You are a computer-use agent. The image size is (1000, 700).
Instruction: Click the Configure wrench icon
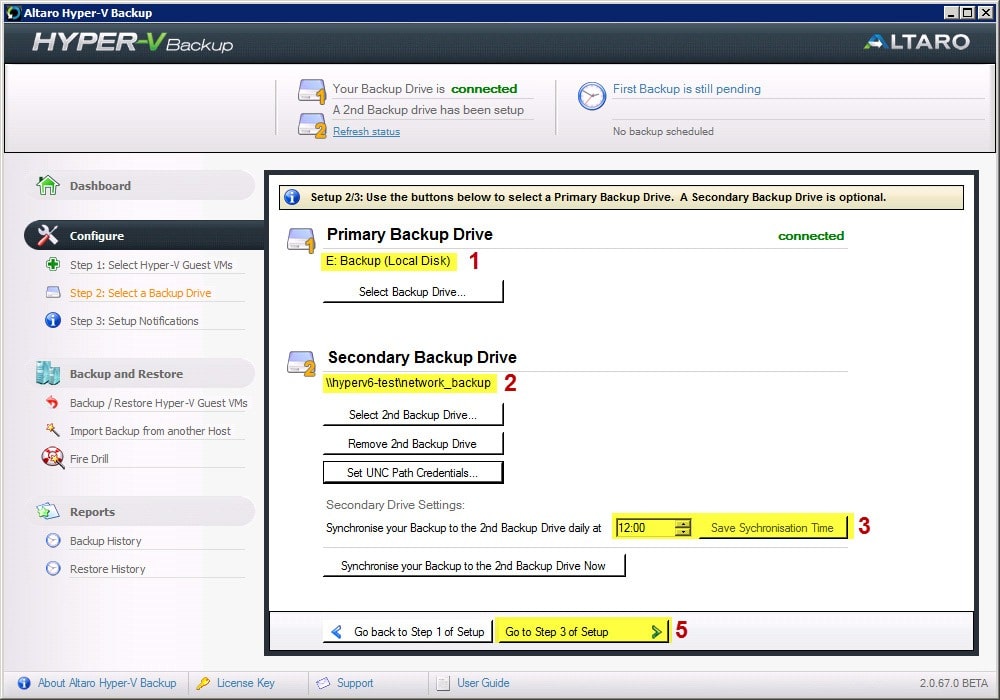pos(48,235)
